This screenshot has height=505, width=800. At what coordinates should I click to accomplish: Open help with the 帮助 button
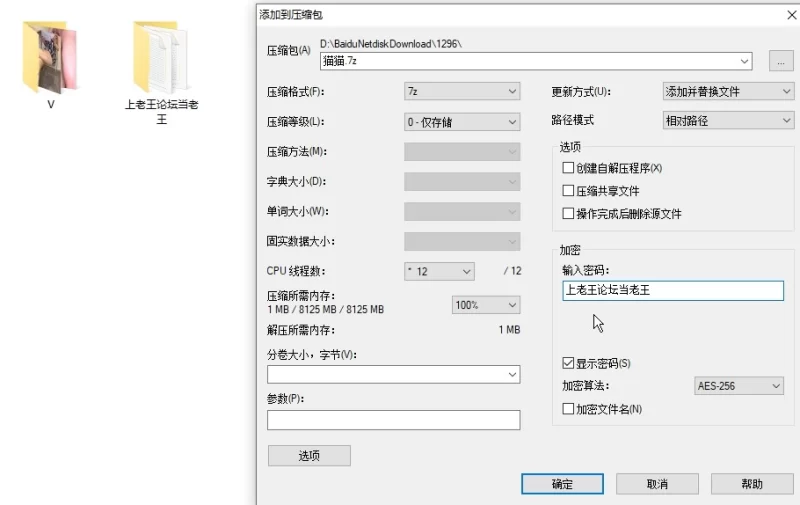click(752, 484)
